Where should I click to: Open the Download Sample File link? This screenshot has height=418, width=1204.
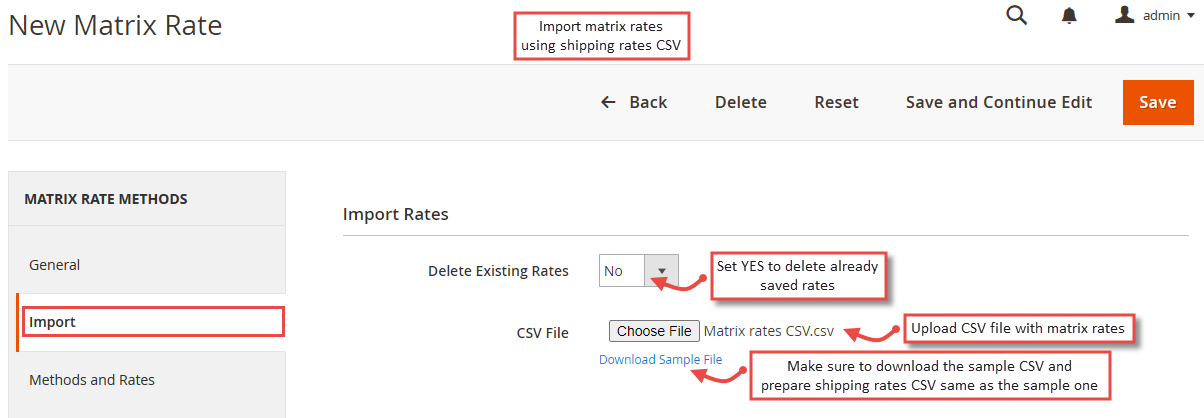click(660, 359)
